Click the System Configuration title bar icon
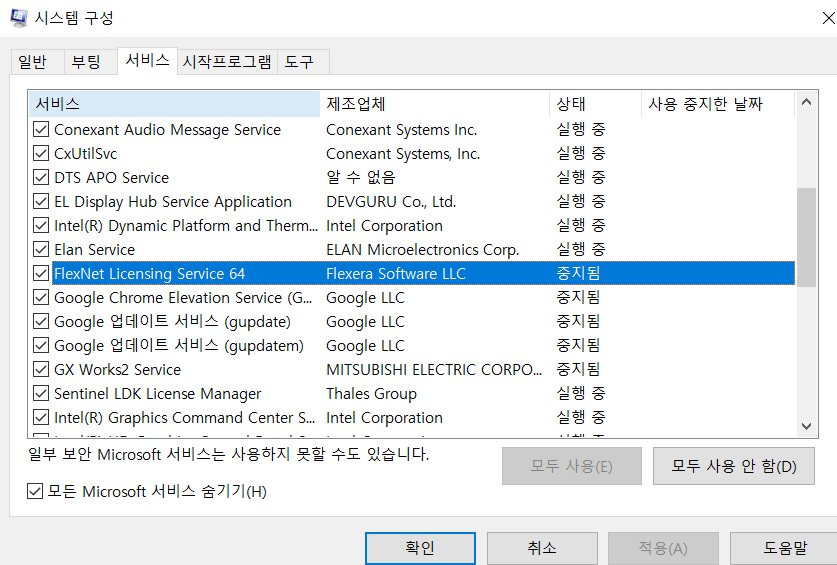This screenshot has width=837, height=565. coord(18,18)
